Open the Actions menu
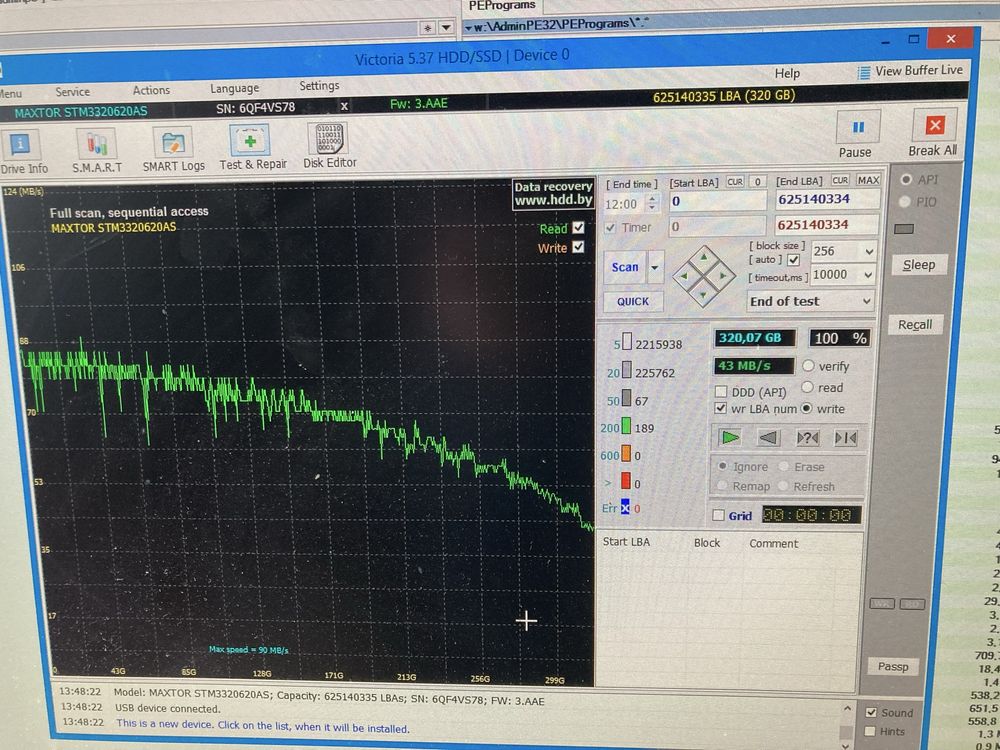This screenshot has height=750, width=1000. pos(151,90)
